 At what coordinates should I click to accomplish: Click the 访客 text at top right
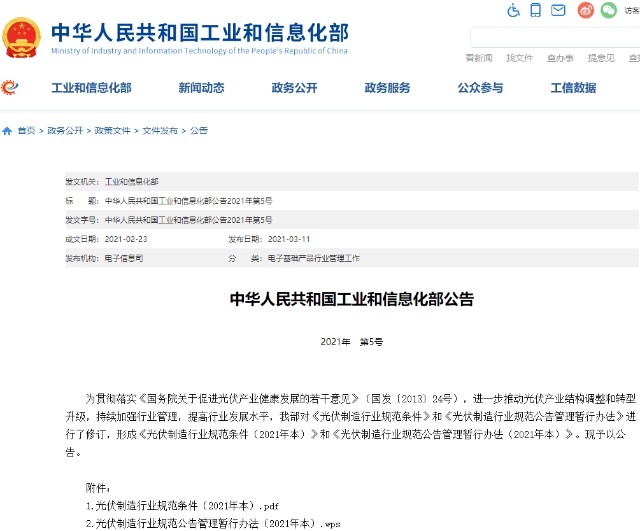tap(632, 10)
